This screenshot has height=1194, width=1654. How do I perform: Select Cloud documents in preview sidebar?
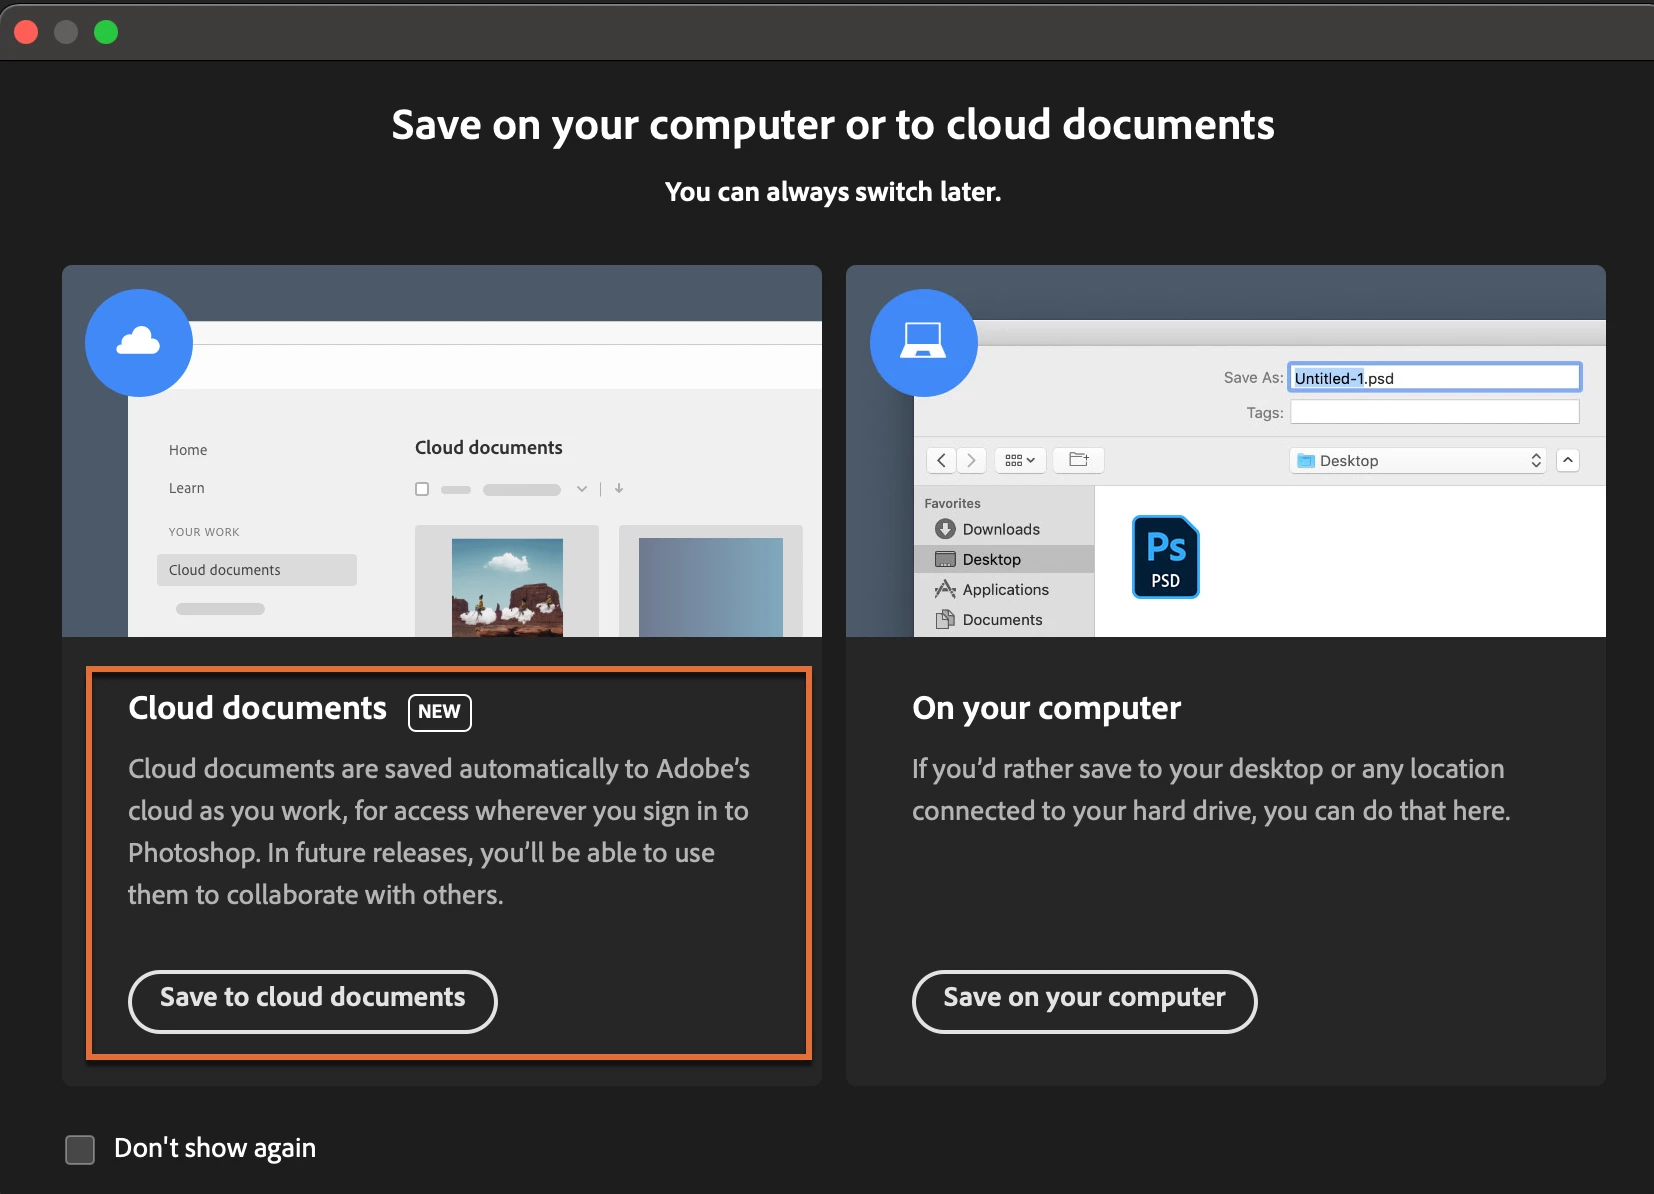pyautogui.click(x=257, y=570)
